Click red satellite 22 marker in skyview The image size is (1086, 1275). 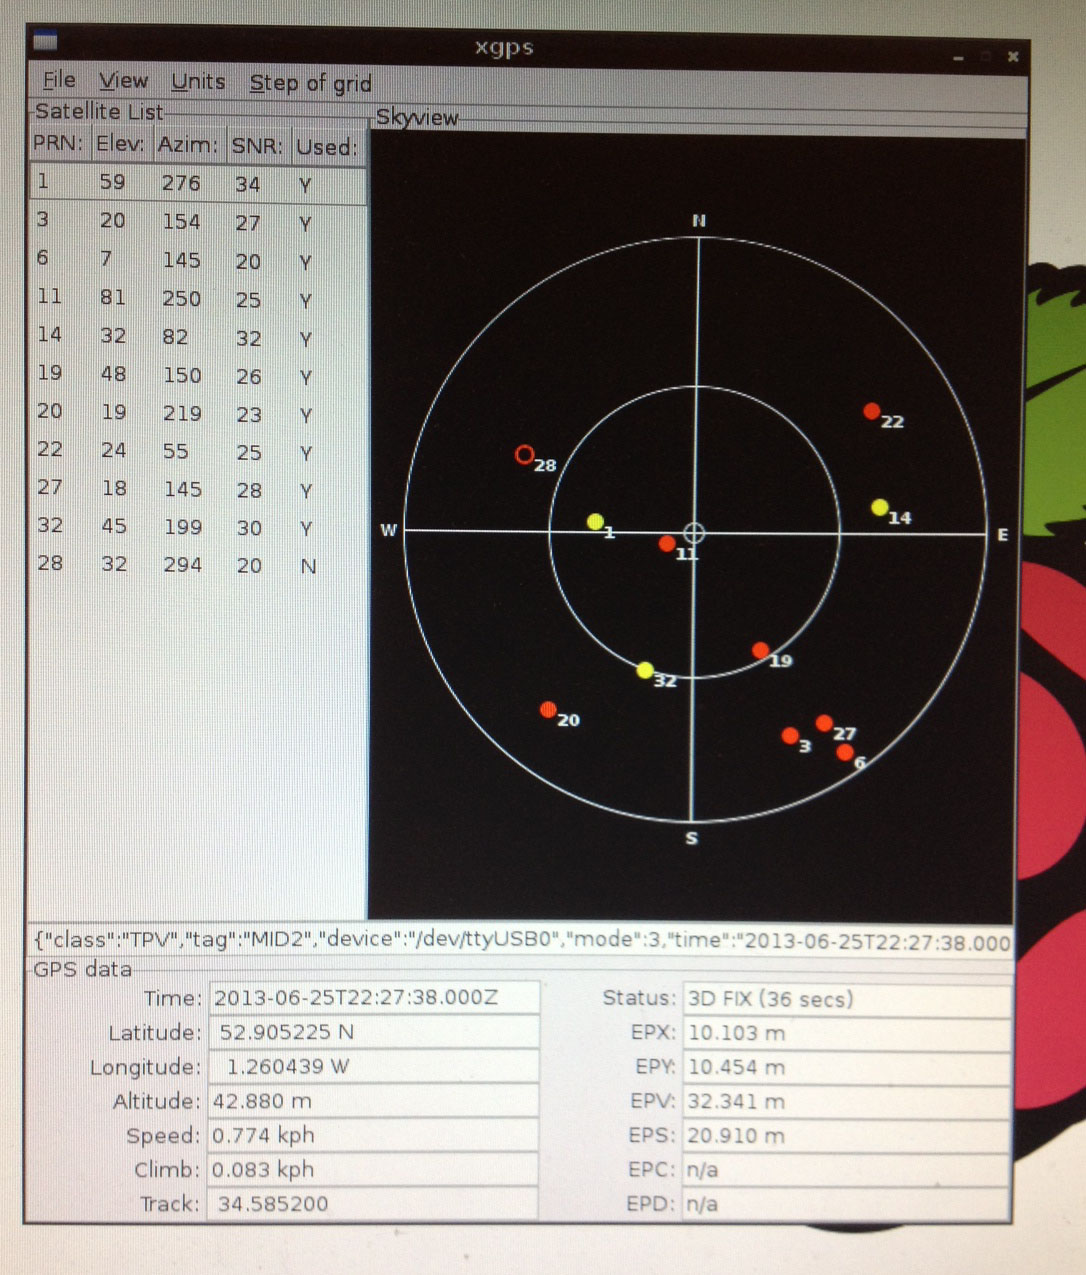(871, 411)
